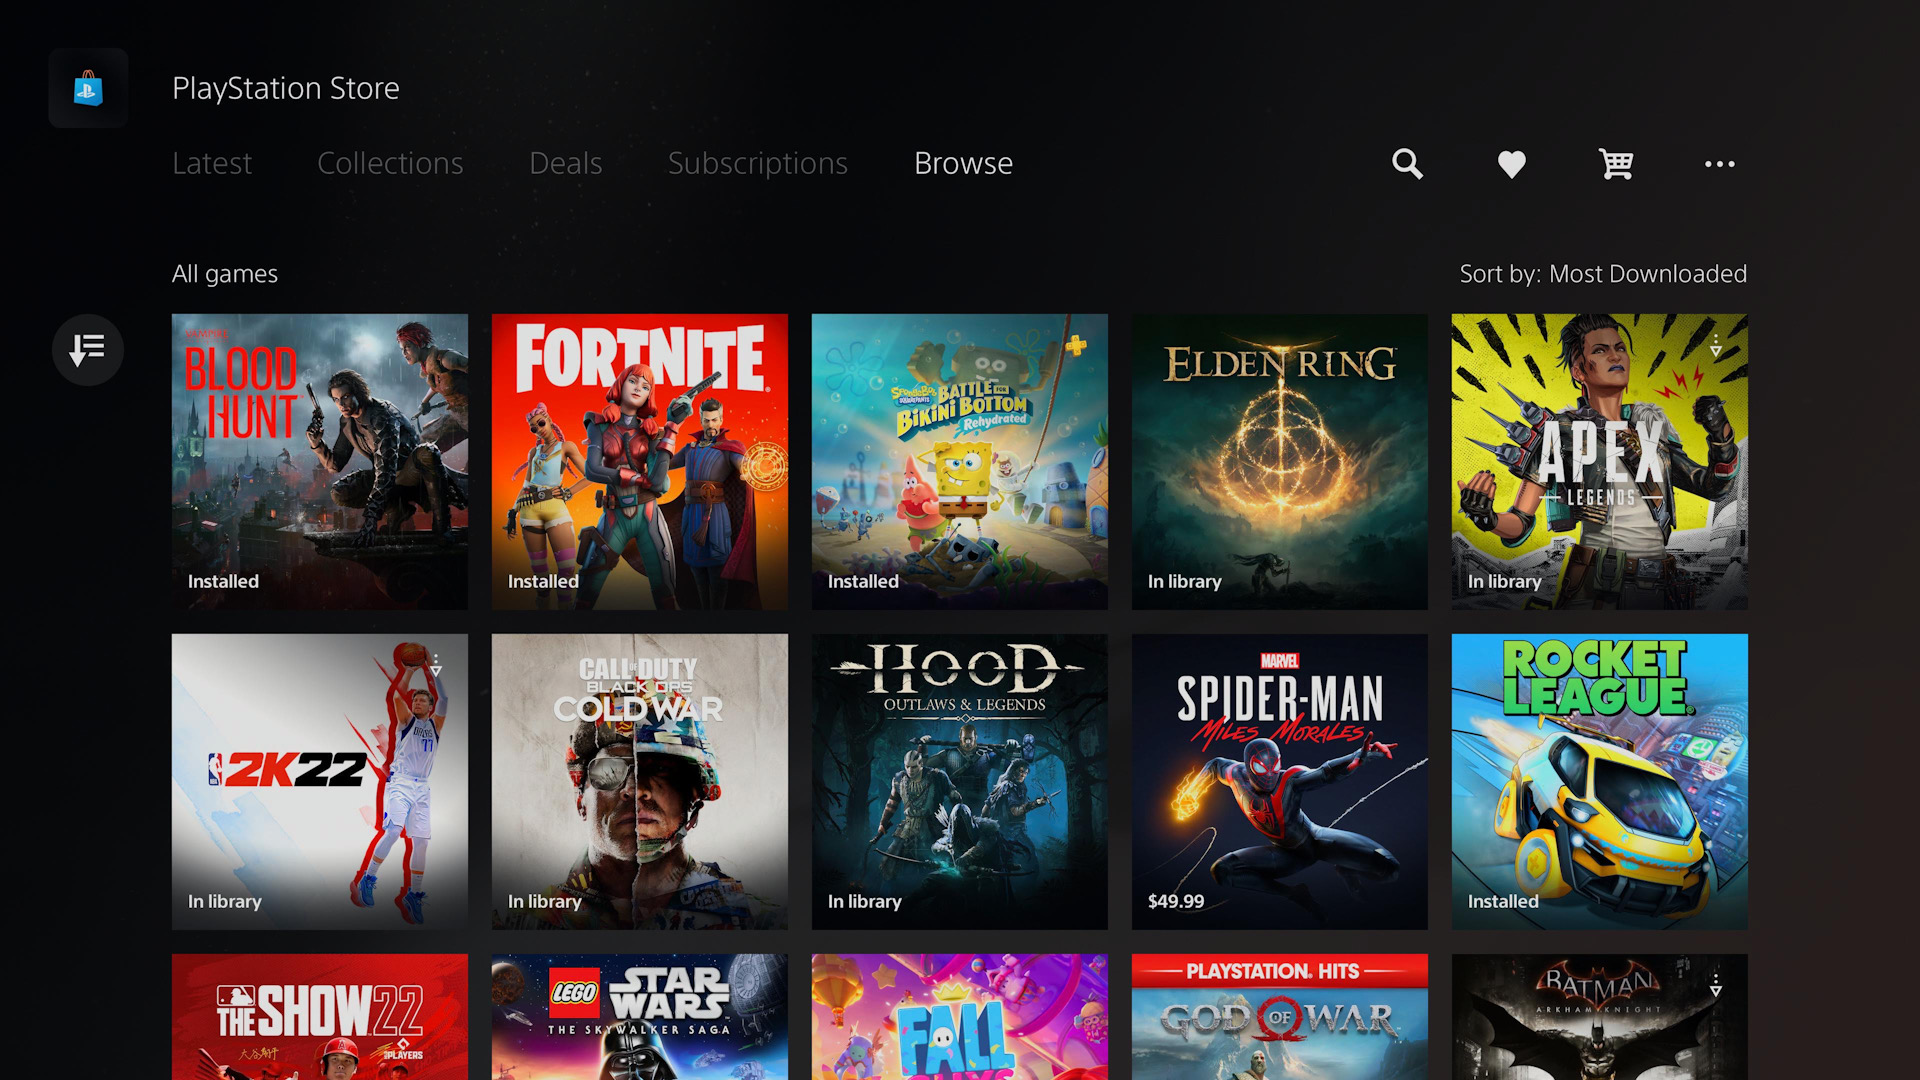Image resolution: width=1920 pixels, height=1080 pixels.
Task: Switch to the Deals tab
Action: tap(566, 163)
